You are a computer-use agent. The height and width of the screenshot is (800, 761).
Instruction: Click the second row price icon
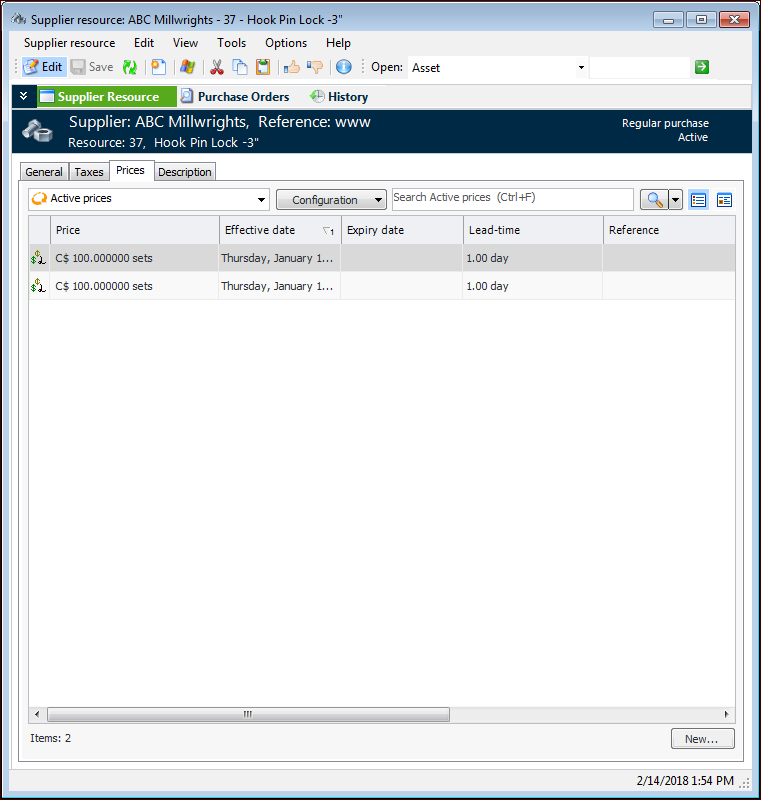[x=38, y=286]
